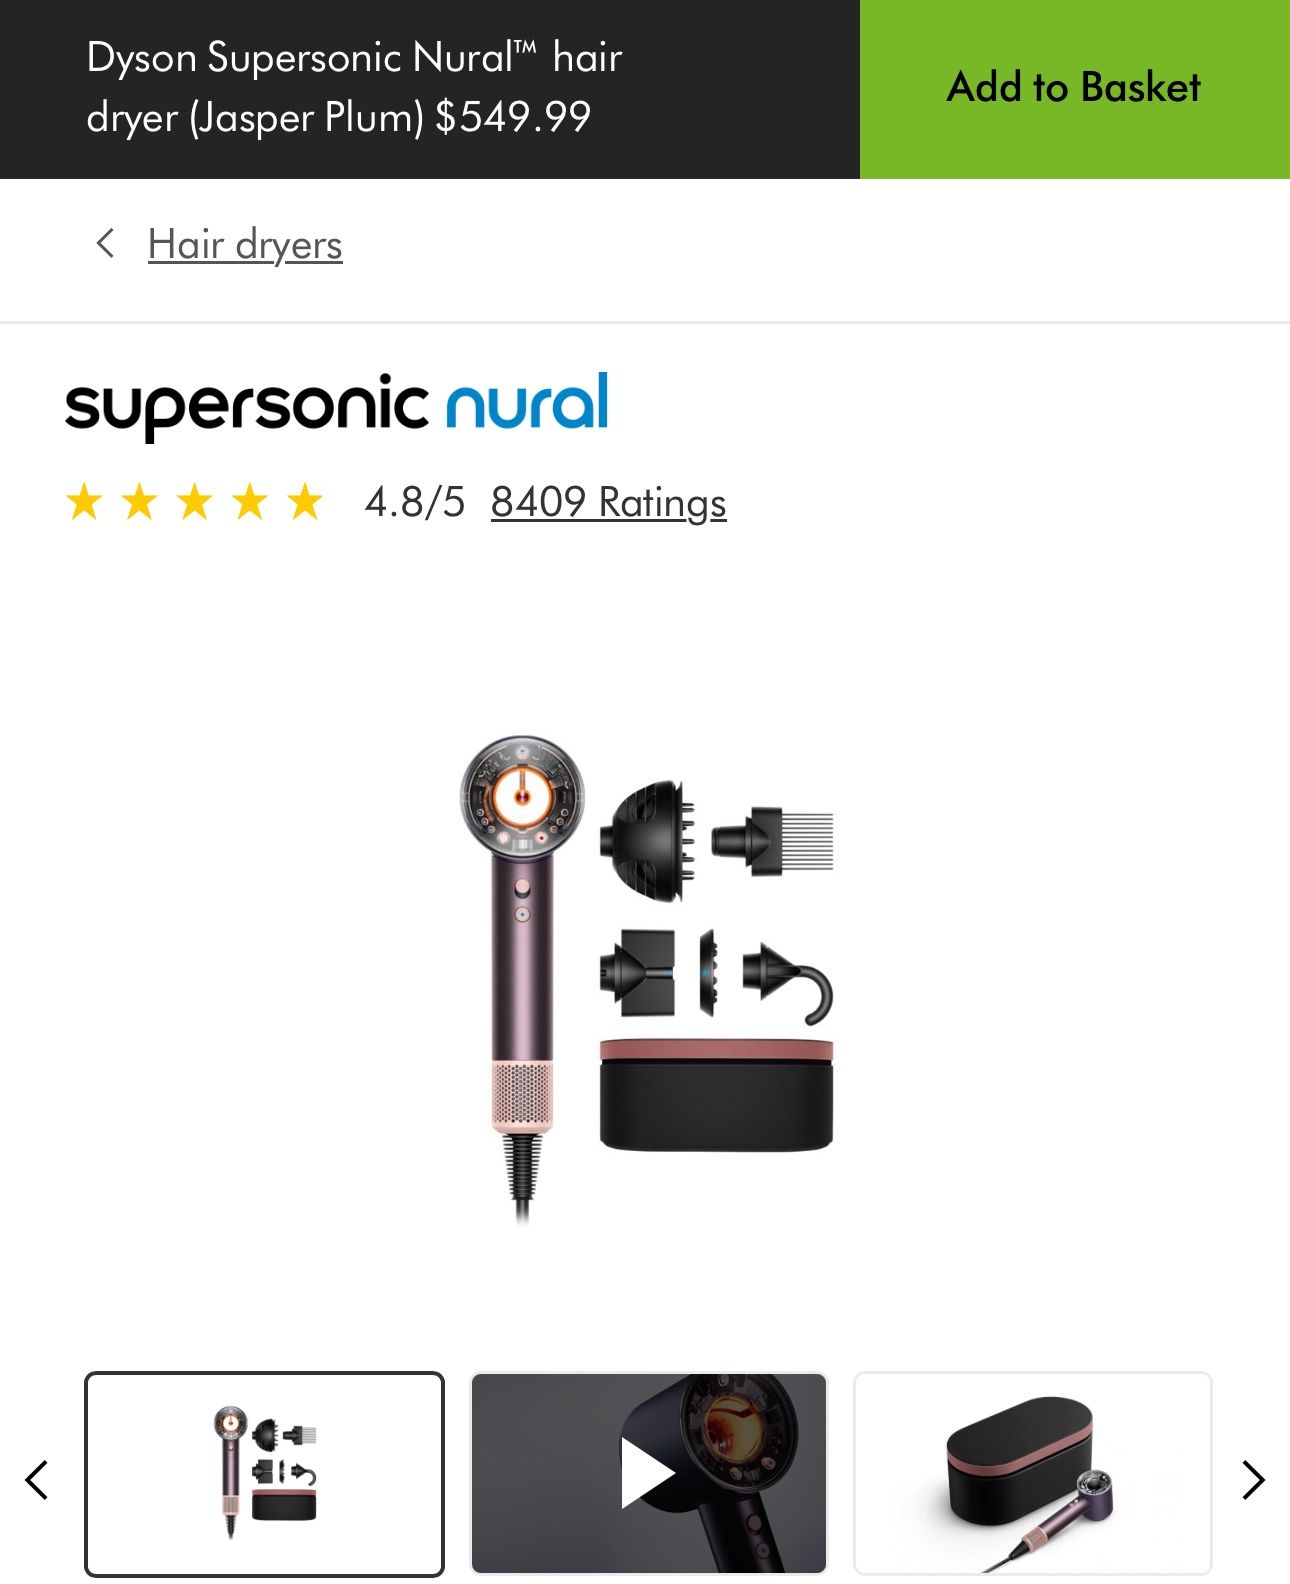1290x1584 pixels.
Task: Click the 4.8/5 rating score
Action: click(x=415, y=502)
